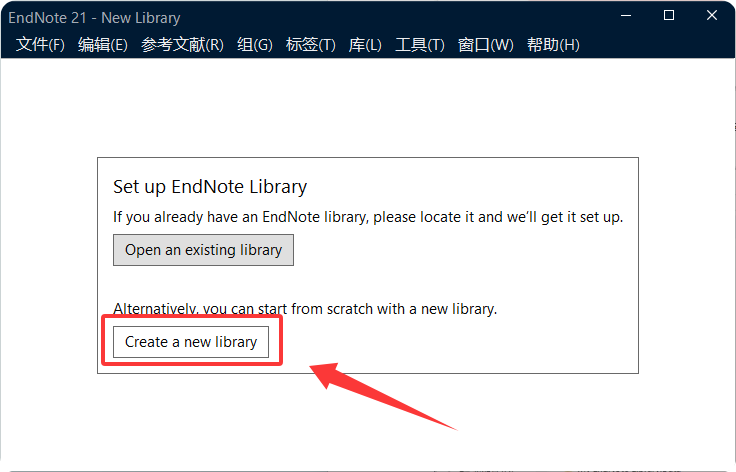
Task: Open the 组(G) menu
Action: [255, 45]
